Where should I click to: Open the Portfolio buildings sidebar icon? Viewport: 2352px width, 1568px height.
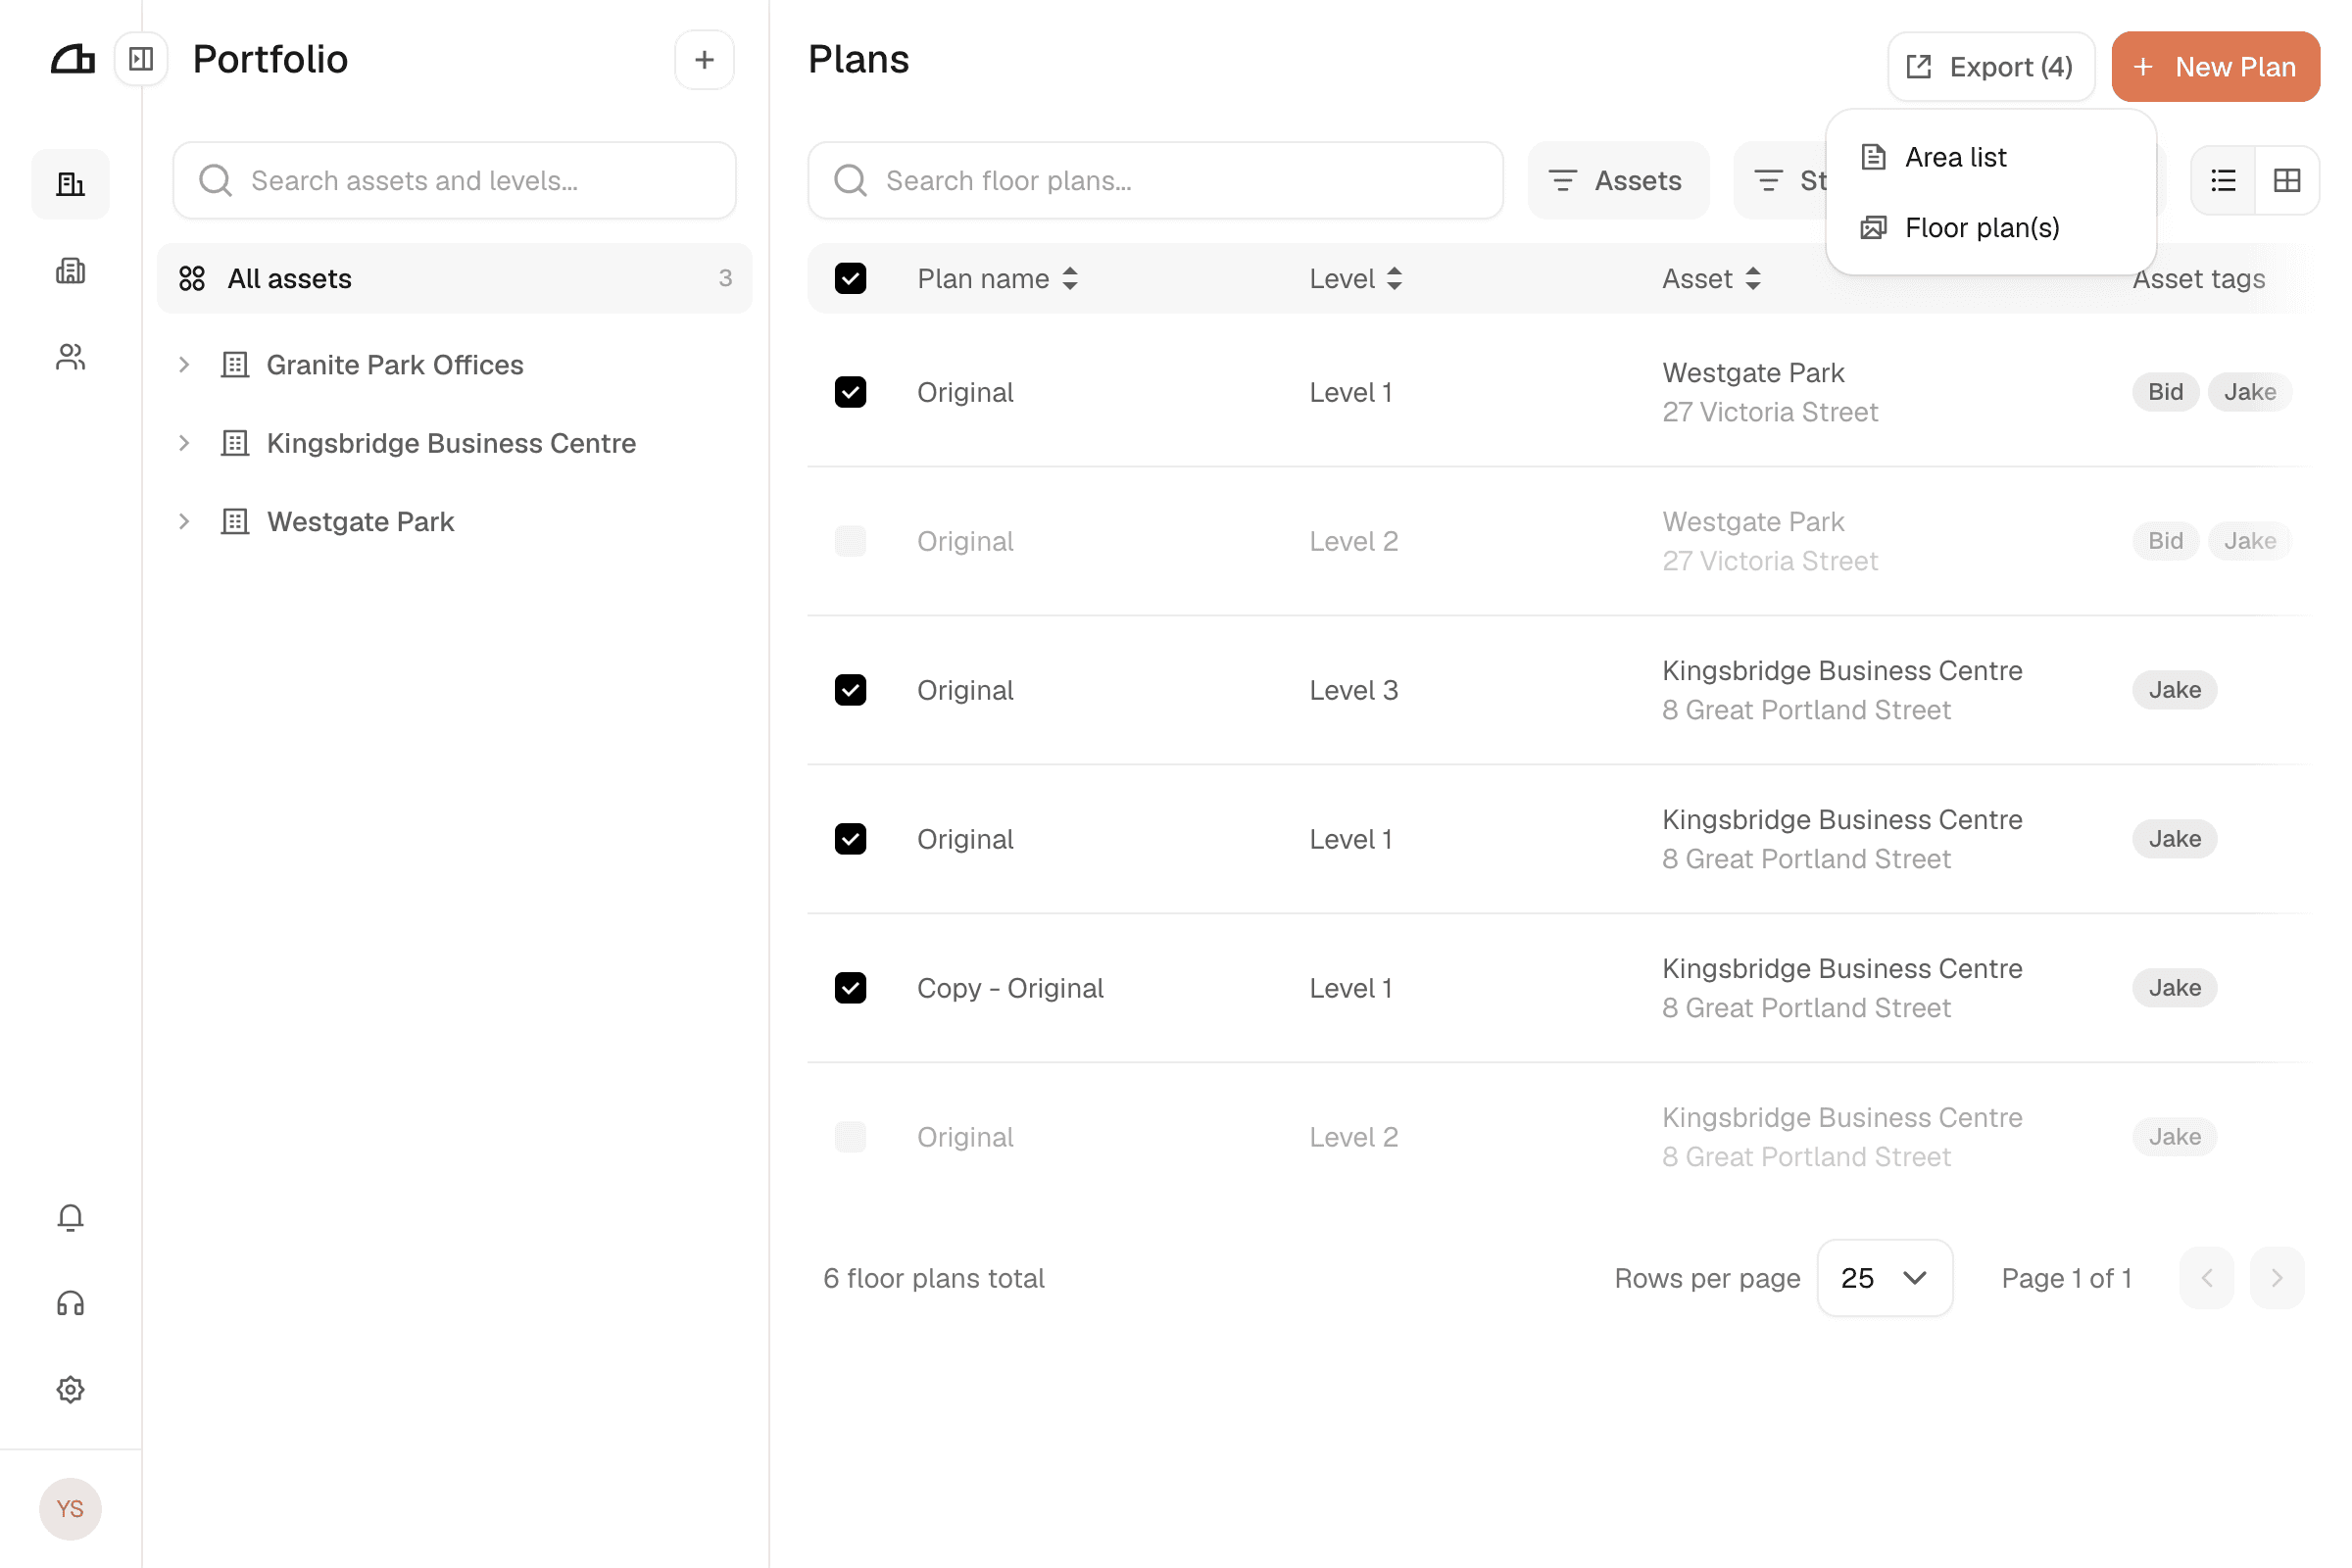click(70, 184)
